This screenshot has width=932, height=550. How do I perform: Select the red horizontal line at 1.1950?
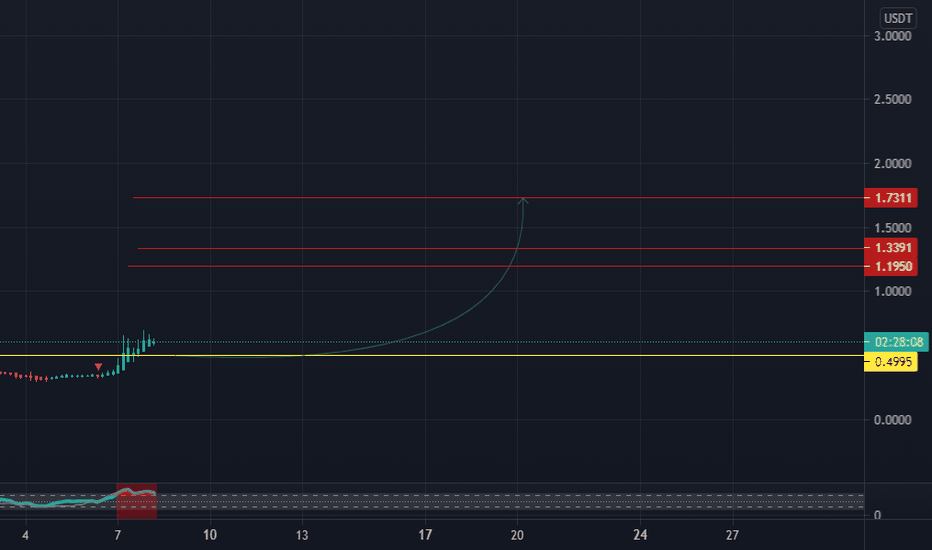pos(496,266)
